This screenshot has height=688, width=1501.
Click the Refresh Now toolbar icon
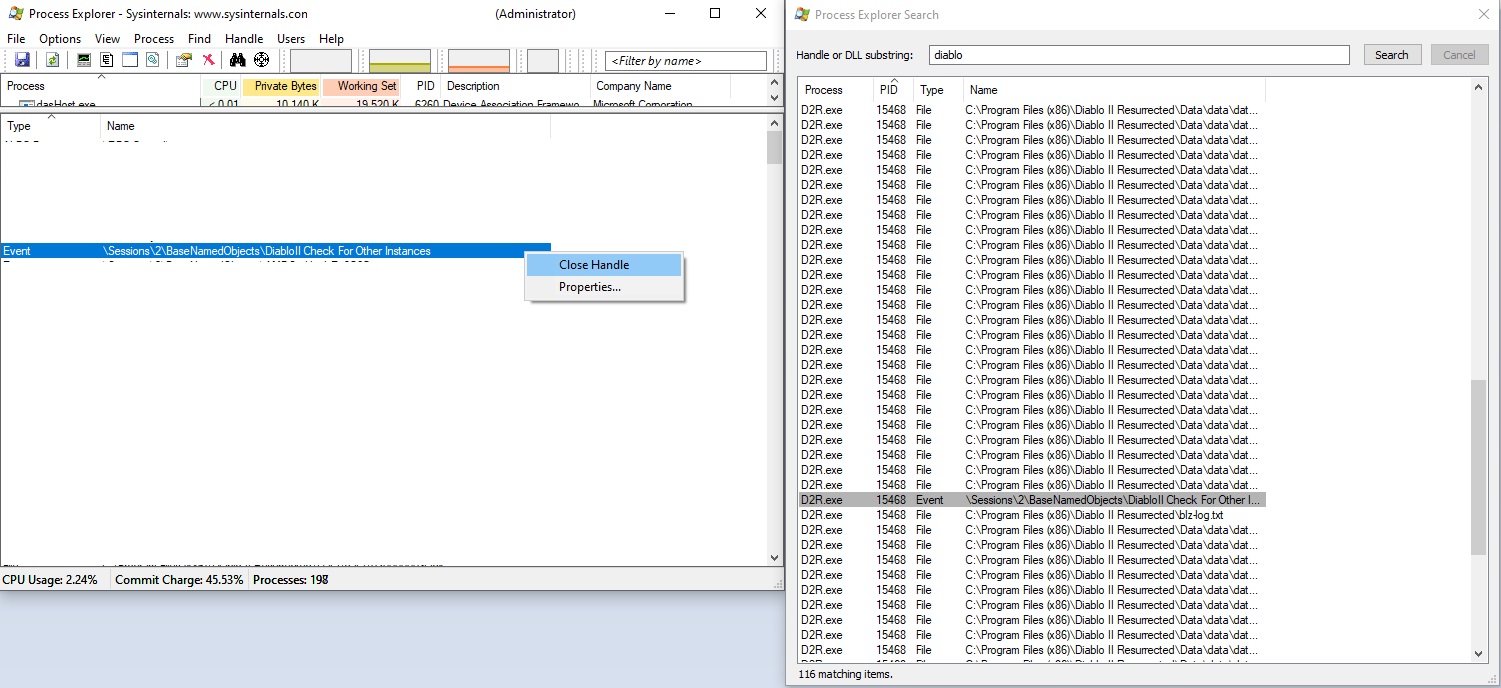point(52,60)
